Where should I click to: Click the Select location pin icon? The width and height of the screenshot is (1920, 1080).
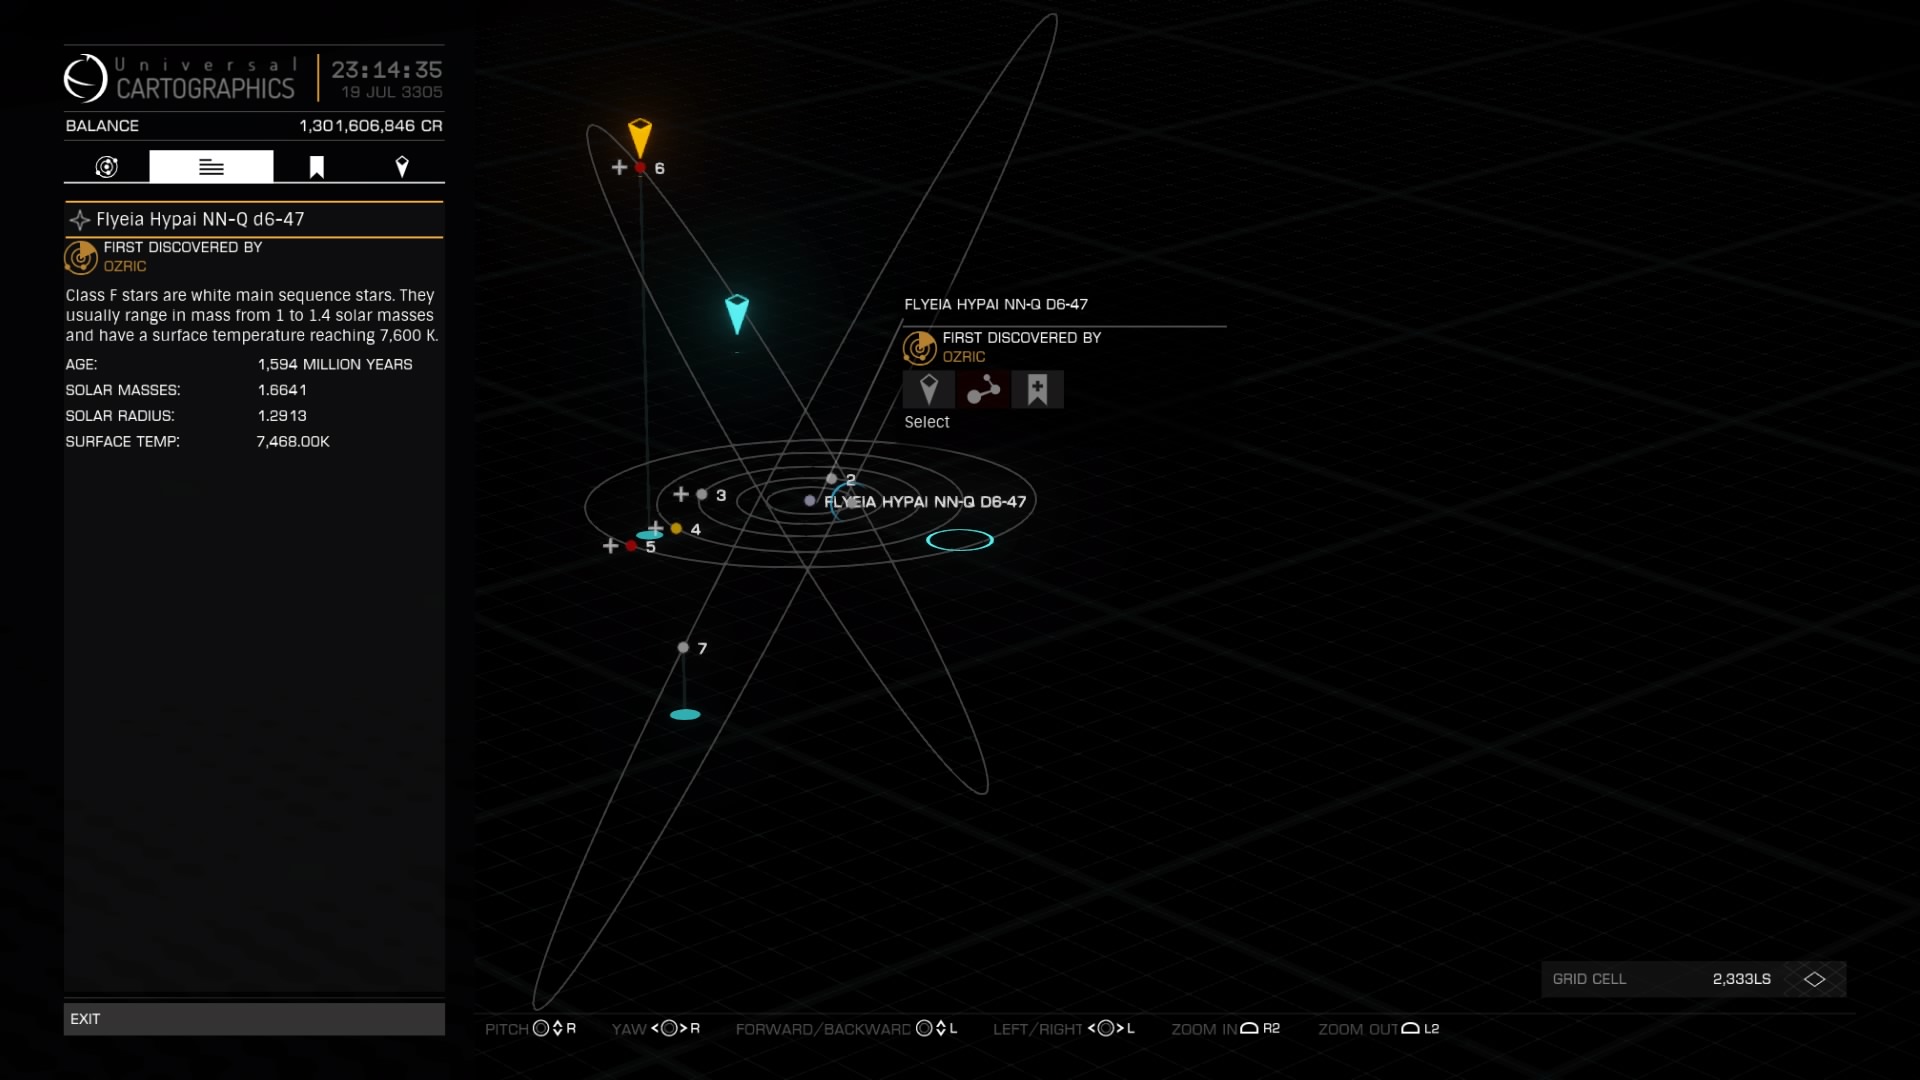point(929,389)
